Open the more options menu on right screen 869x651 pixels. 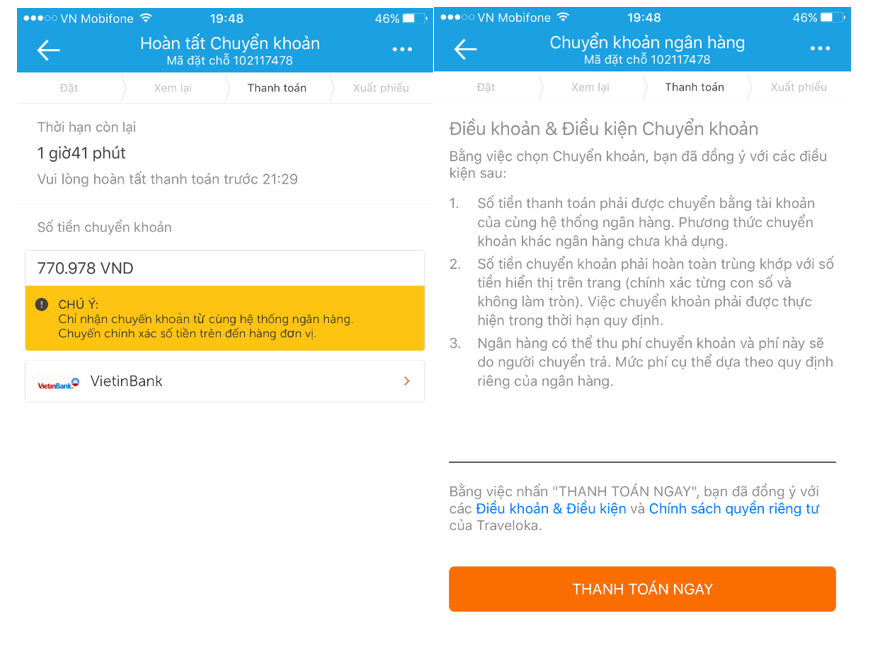point(820,48)
